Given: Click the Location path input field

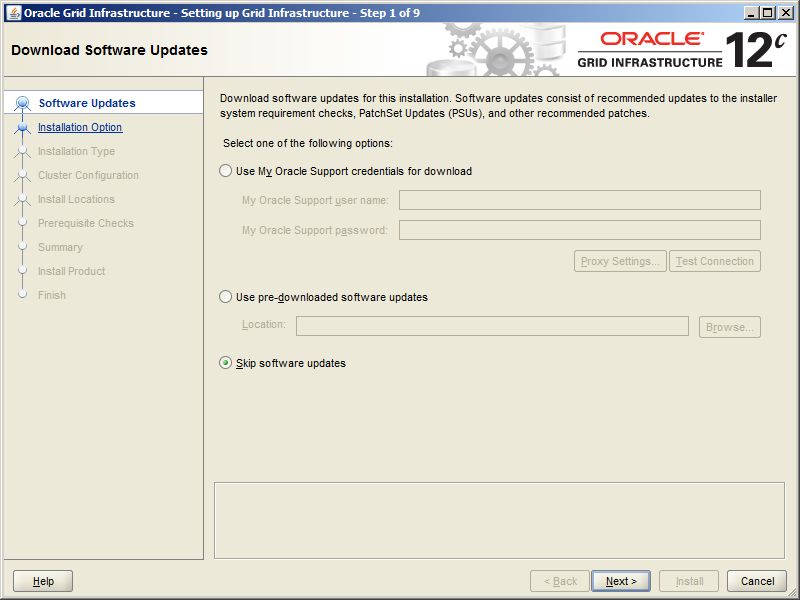Looking at the screenshot, I should pos(492,326).
